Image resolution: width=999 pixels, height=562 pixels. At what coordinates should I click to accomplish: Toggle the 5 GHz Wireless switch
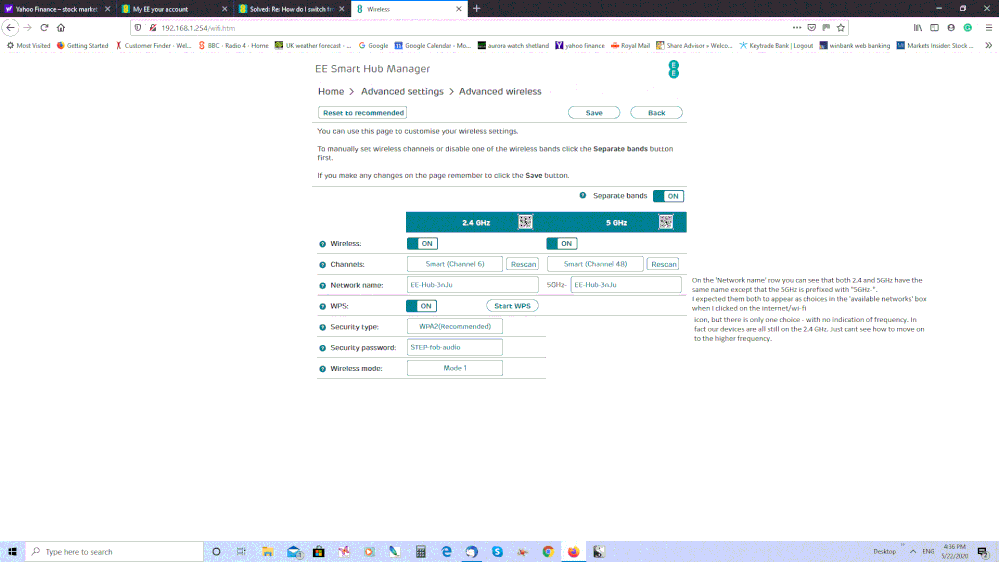tap(562, 243)
